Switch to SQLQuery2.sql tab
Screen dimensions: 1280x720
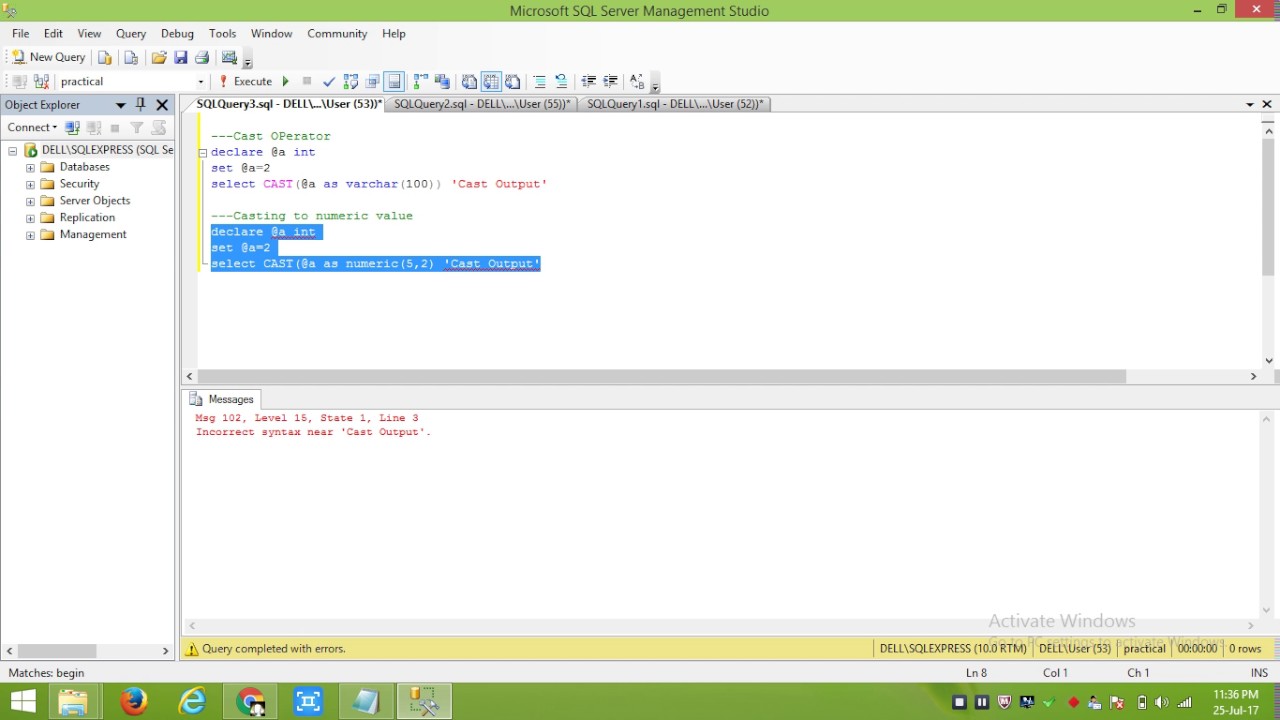[482, 104]
